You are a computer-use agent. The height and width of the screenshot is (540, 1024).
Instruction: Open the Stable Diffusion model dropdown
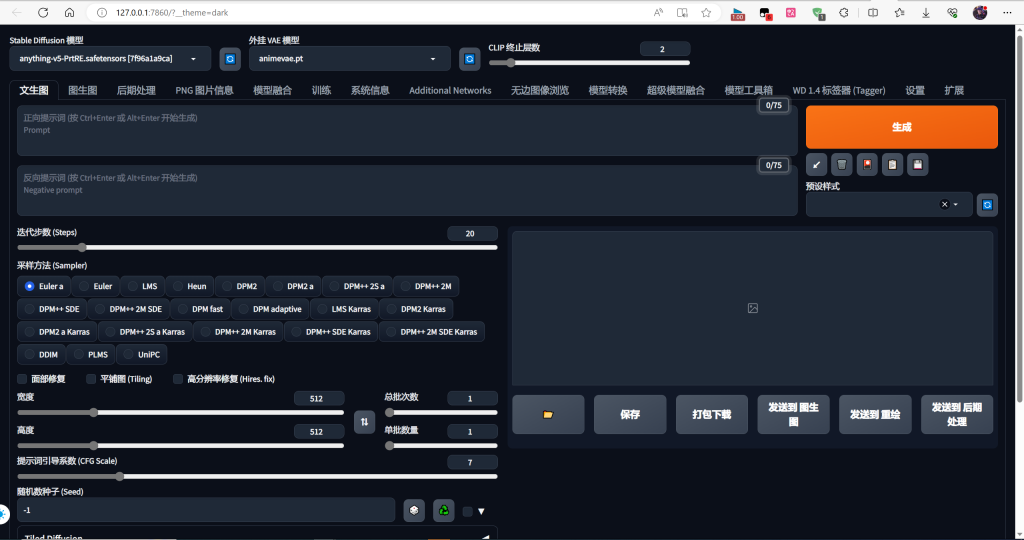[x=110, y=59]
